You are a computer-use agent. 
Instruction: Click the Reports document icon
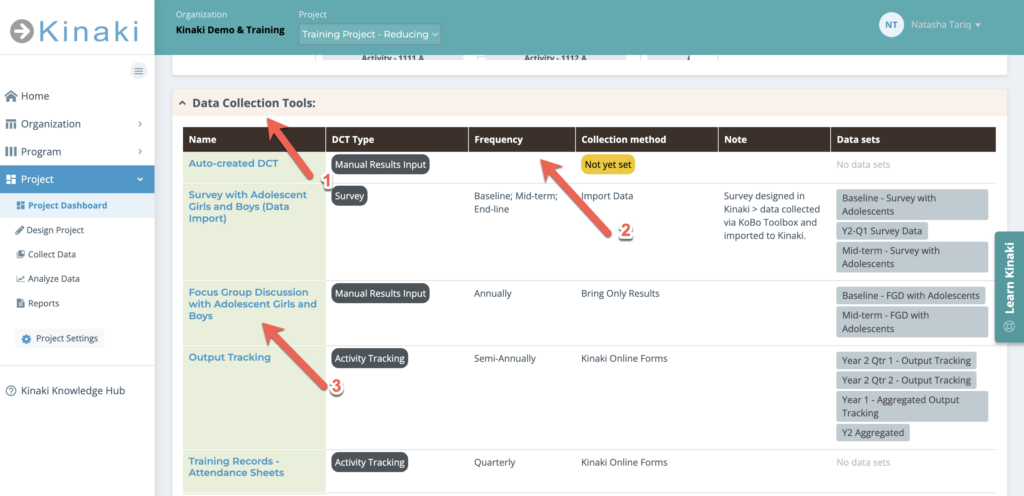(x=20, y=303)
